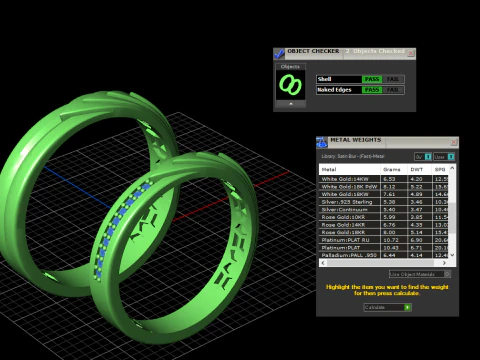
Task: Click the metal list scroll up arrow
Action: click(x=452, y=168)
